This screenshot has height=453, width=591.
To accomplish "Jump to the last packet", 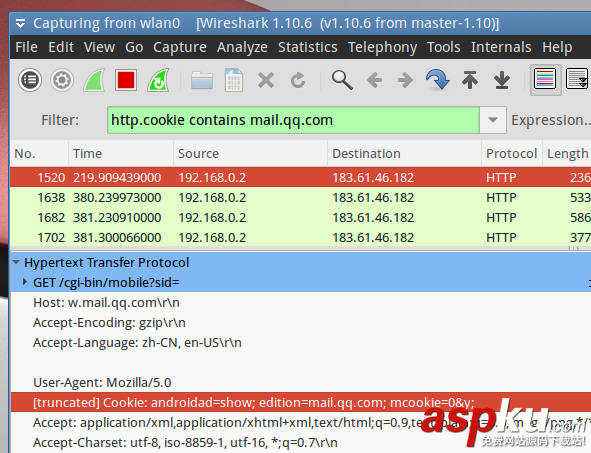I will [x=502, y=80].
